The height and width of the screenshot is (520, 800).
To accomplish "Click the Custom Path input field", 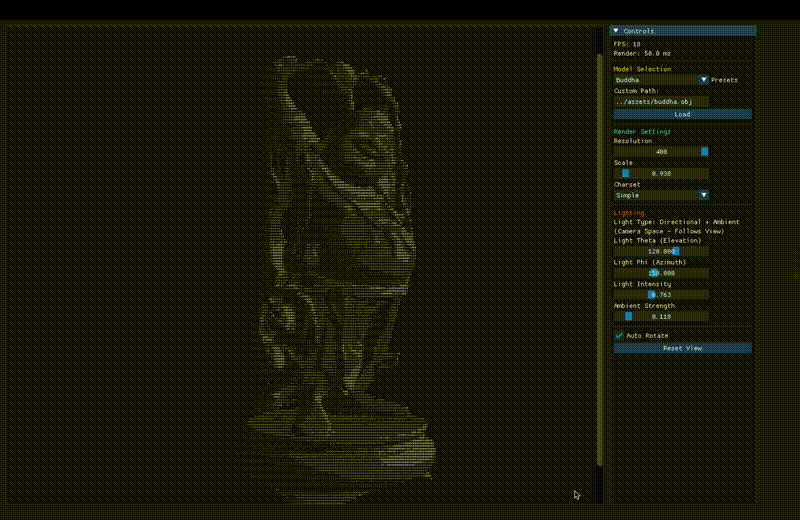I will coord(661,102).
